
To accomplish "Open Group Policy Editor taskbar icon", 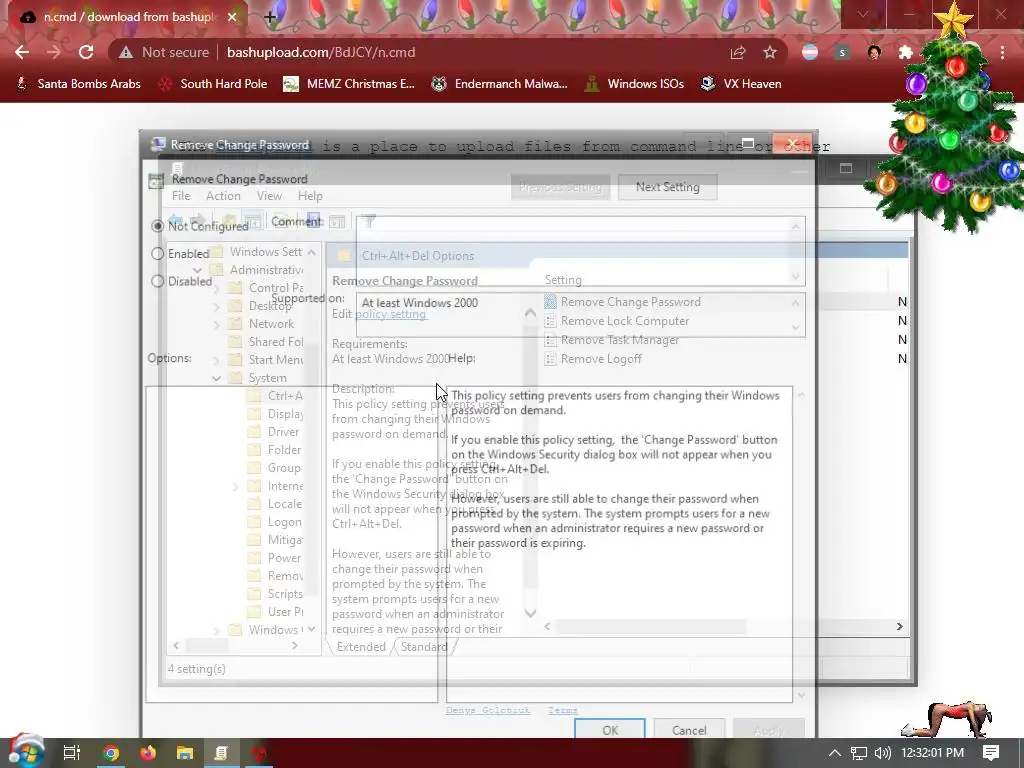I will pyautogui.click(x=221, y=753).
